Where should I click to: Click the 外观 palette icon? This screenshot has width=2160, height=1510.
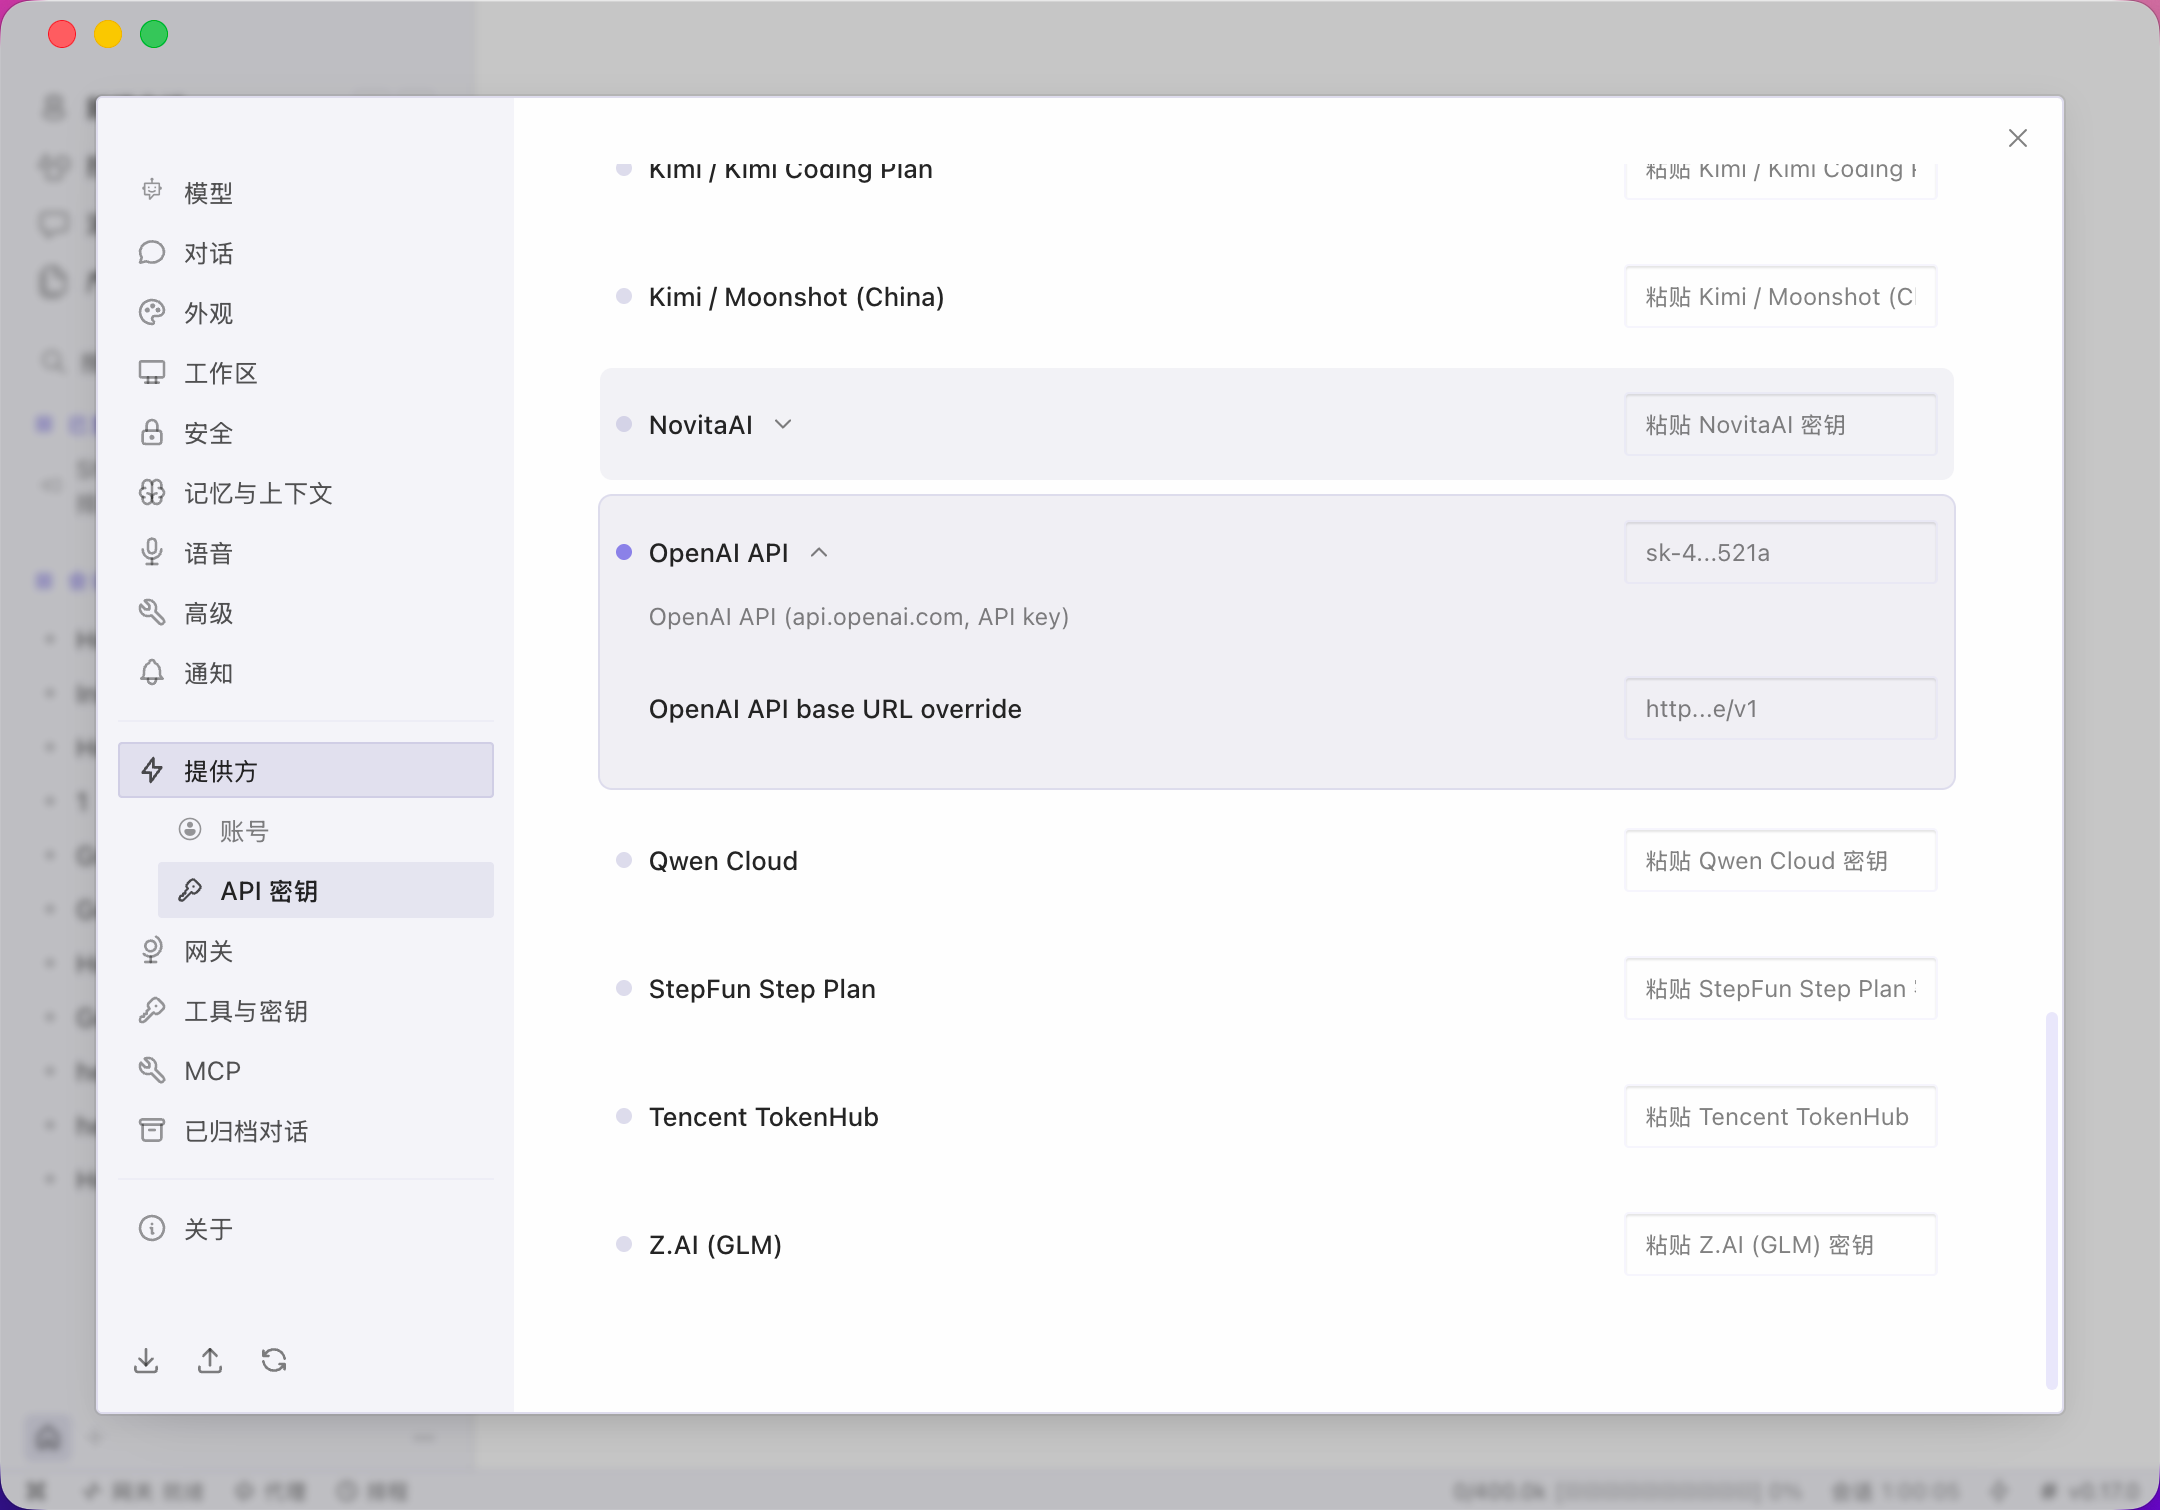click(152, 313)
